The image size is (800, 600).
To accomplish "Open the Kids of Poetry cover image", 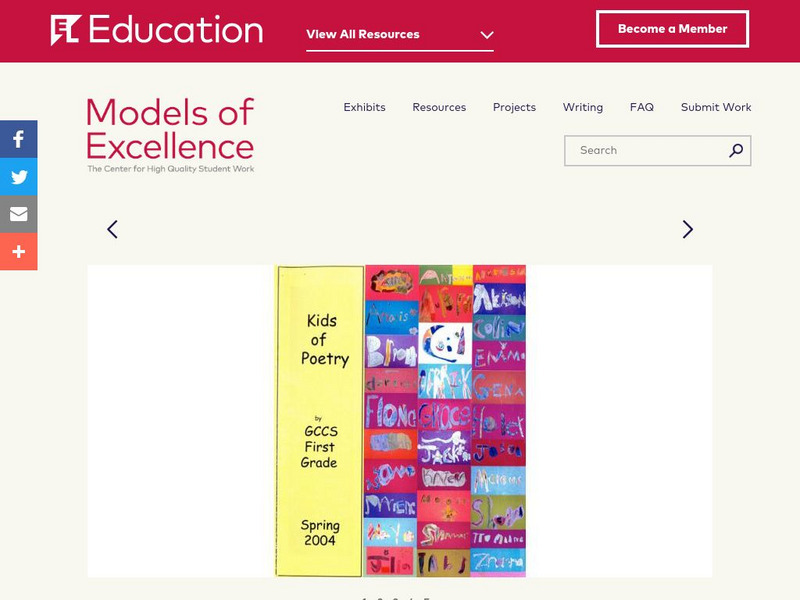I will click(400, 421).
